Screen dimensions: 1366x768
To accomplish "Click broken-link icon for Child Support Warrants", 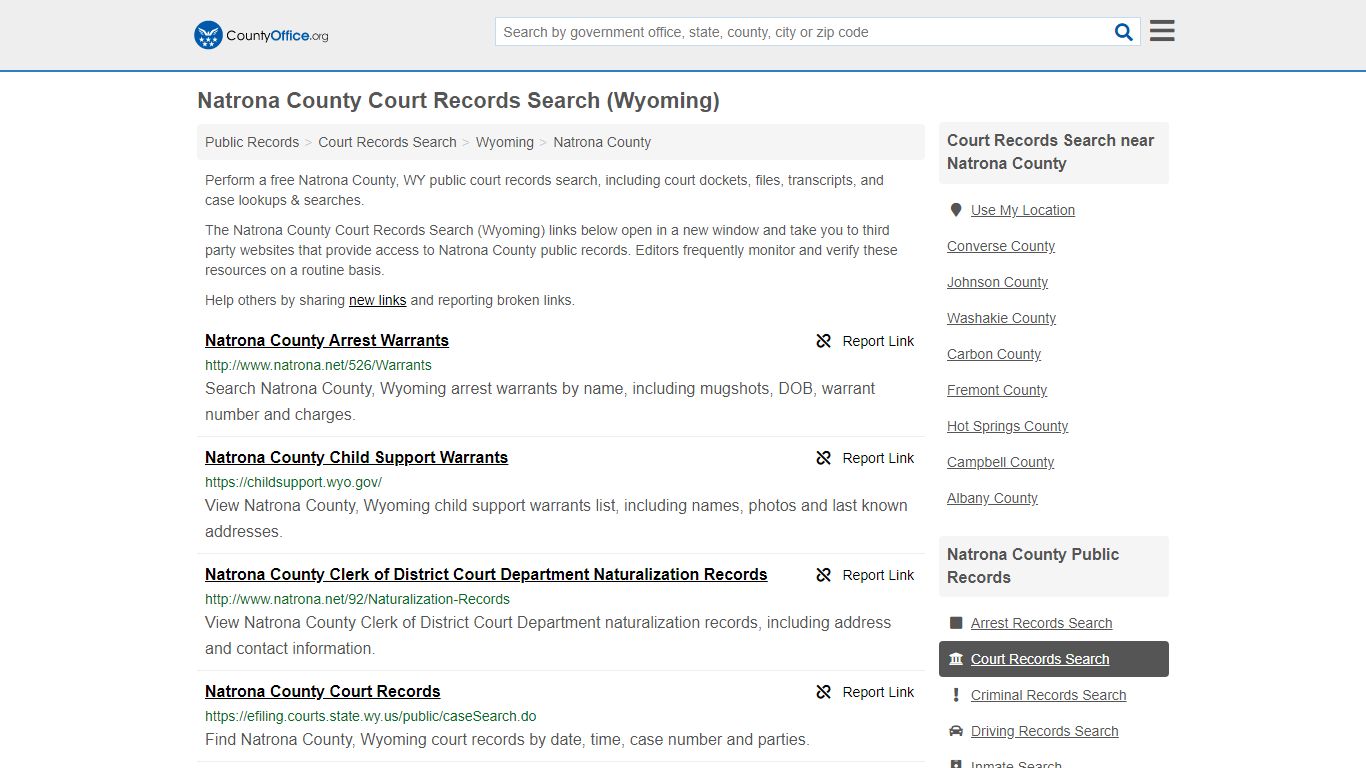I will [824, 458].
